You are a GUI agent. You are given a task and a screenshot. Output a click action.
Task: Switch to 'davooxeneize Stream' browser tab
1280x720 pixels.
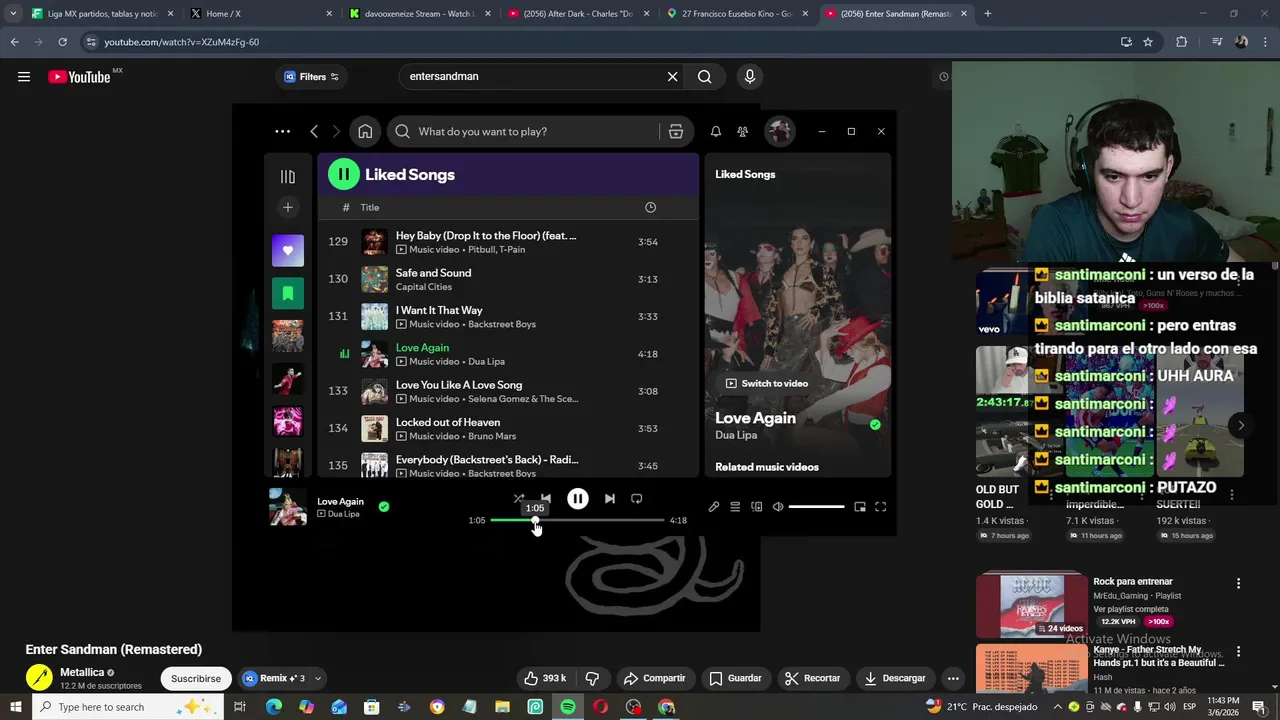(x=418, y=14)
